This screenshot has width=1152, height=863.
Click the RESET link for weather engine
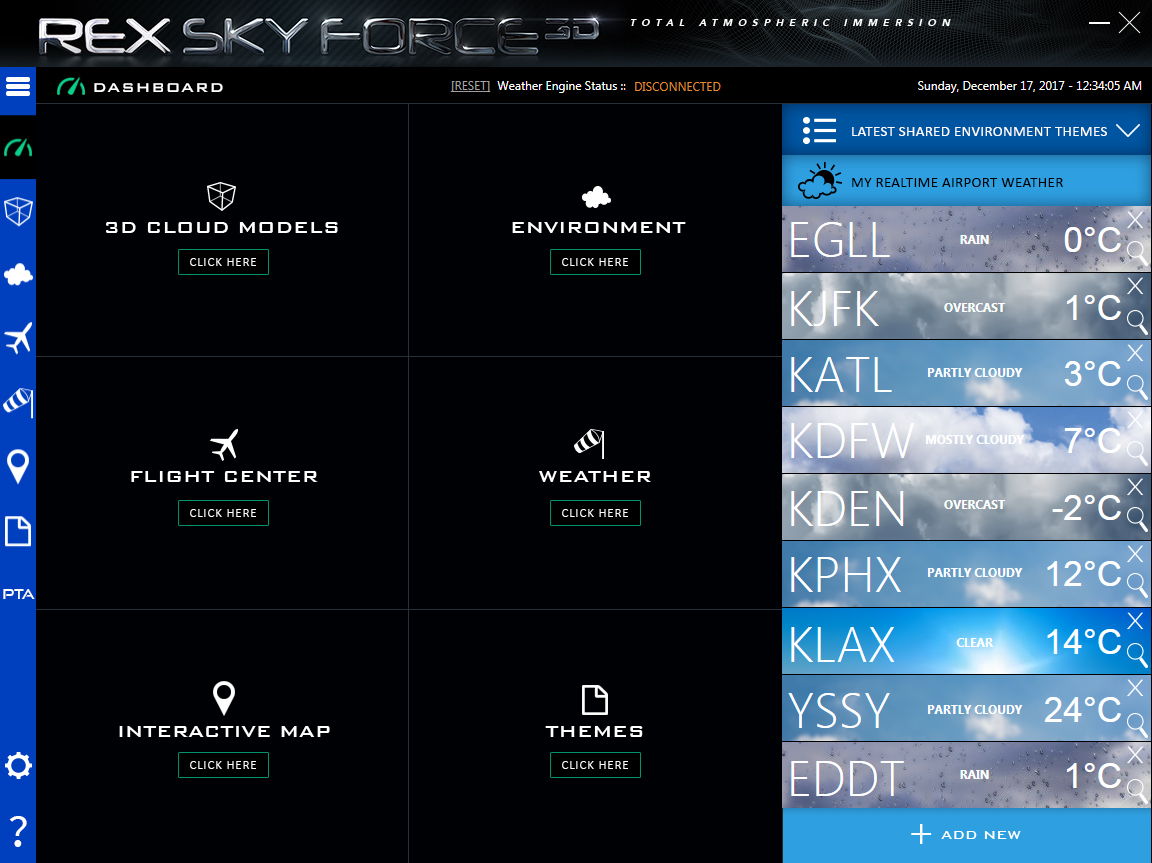(470, 86)
